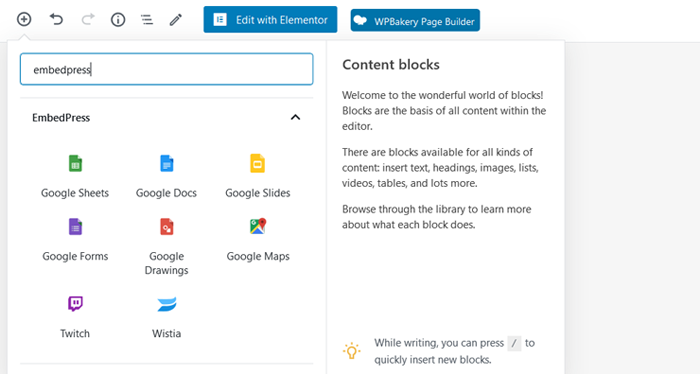Click Edit with Elementor button
The image size is (700, 374).
tap(271, 19)
